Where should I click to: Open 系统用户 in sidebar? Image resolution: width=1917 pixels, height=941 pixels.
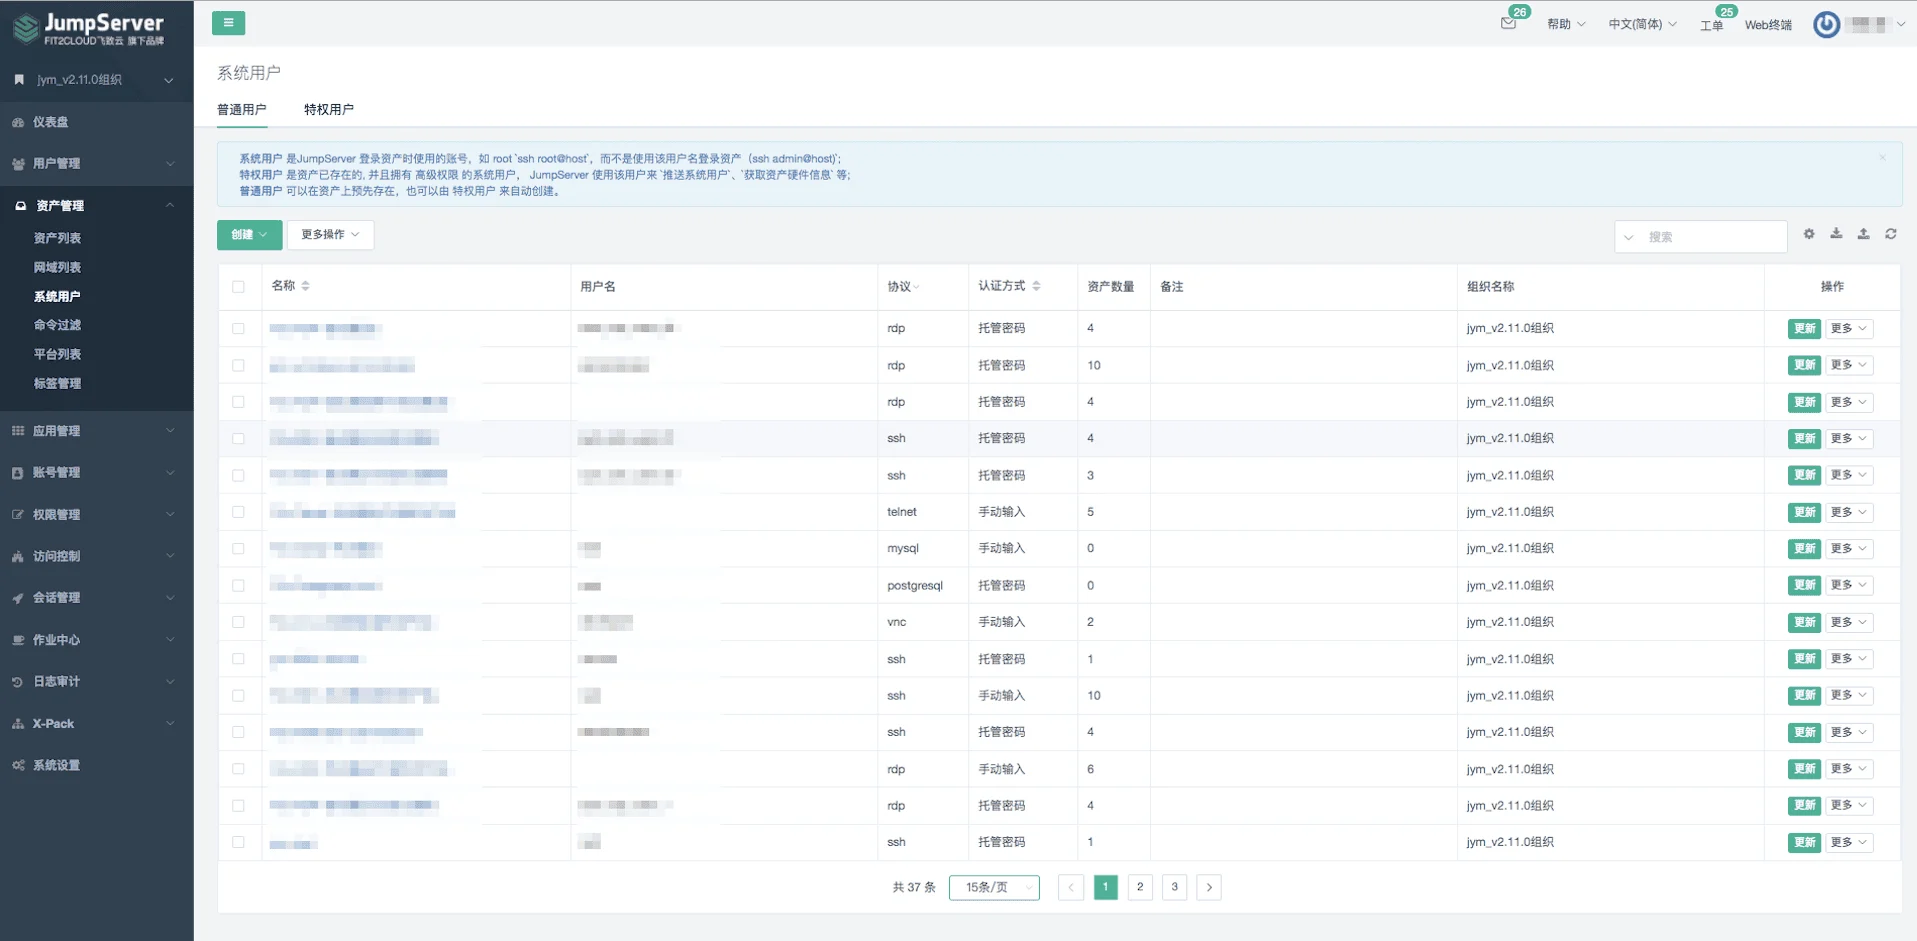[57, 297]
